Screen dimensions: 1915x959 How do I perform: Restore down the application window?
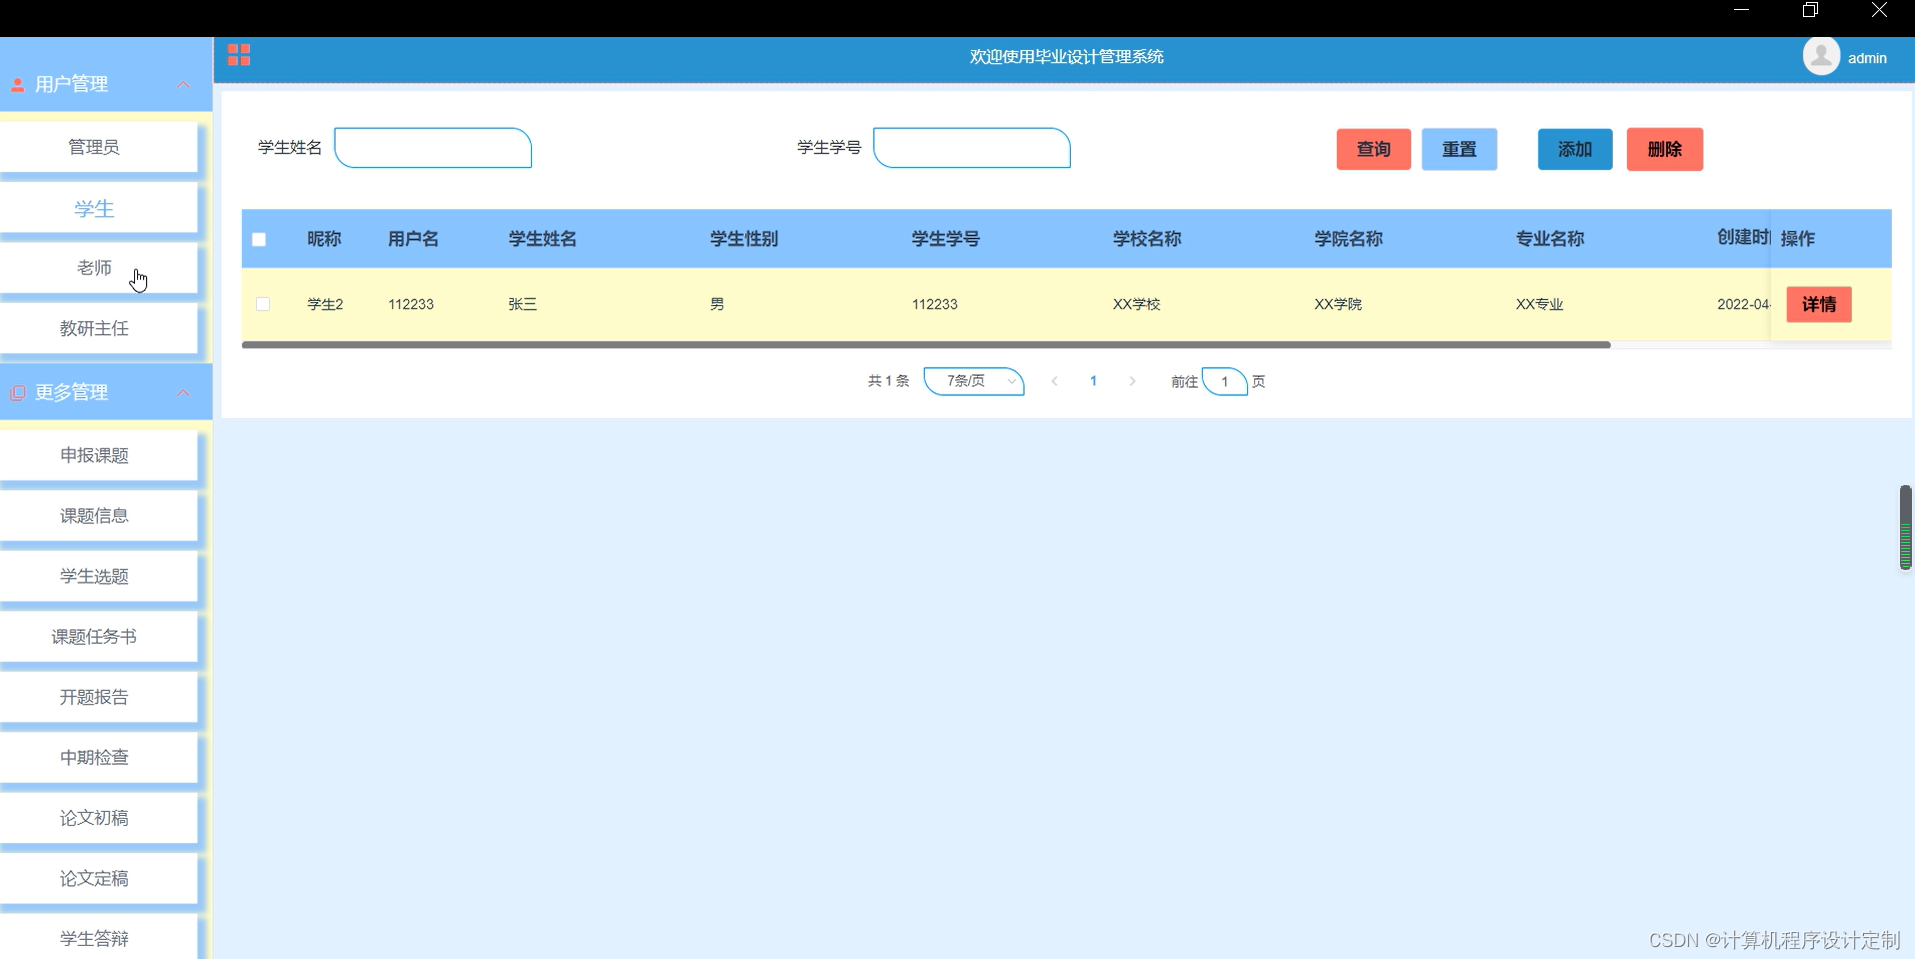coord(1810,10)
